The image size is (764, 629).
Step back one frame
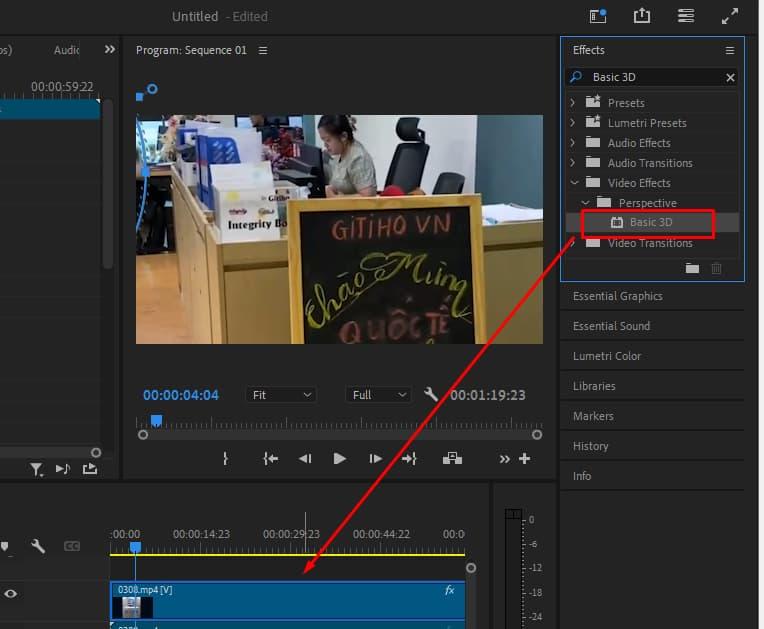pyautogui.click(x=305, y=458)
